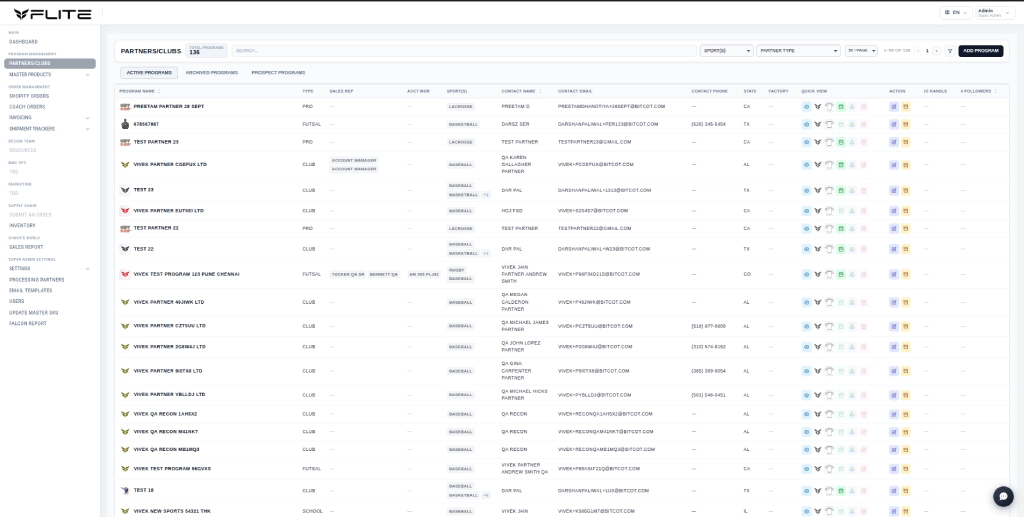Viewport: 1024px width, 517px height.
Task: Click green store icon for Vivek Partner CGEFUX Ltd
Action: click(x=841, y=164)
